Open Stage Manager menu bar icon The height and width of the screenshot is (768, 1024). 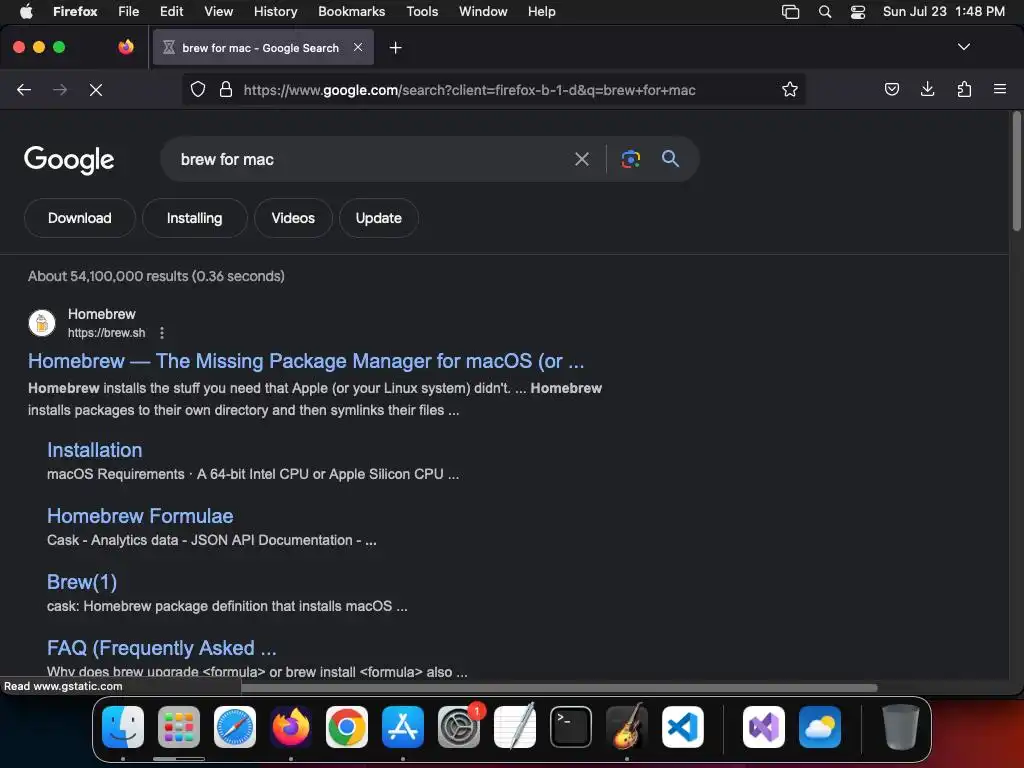(790, 12)
